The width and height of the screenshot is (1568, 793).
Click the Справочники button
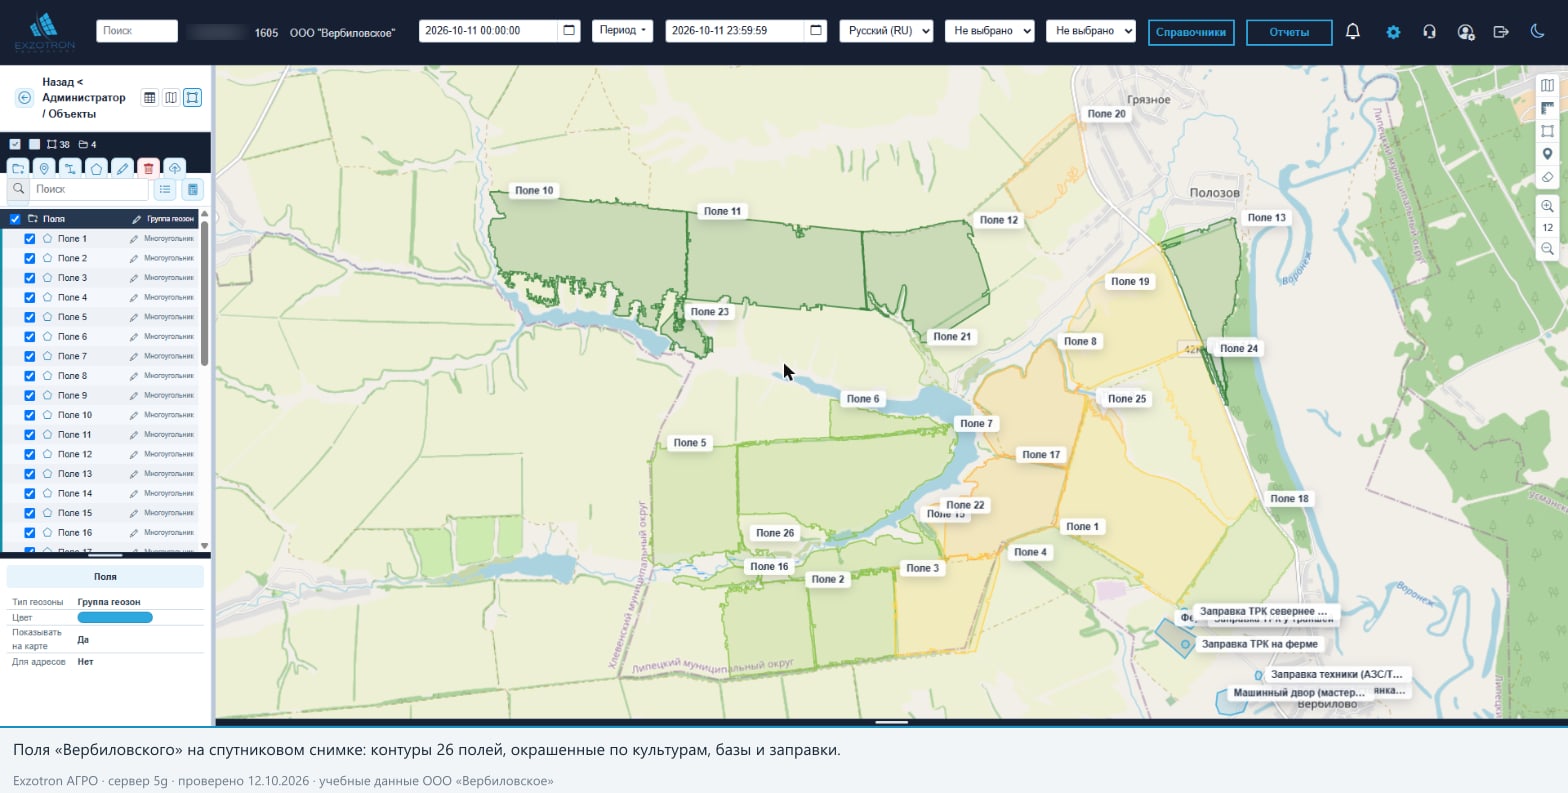point(1191,32)
